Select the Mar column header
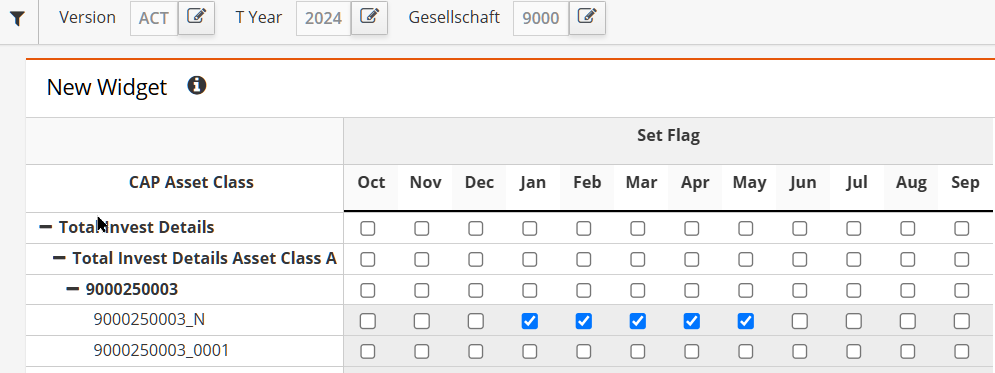 (641, 183)
